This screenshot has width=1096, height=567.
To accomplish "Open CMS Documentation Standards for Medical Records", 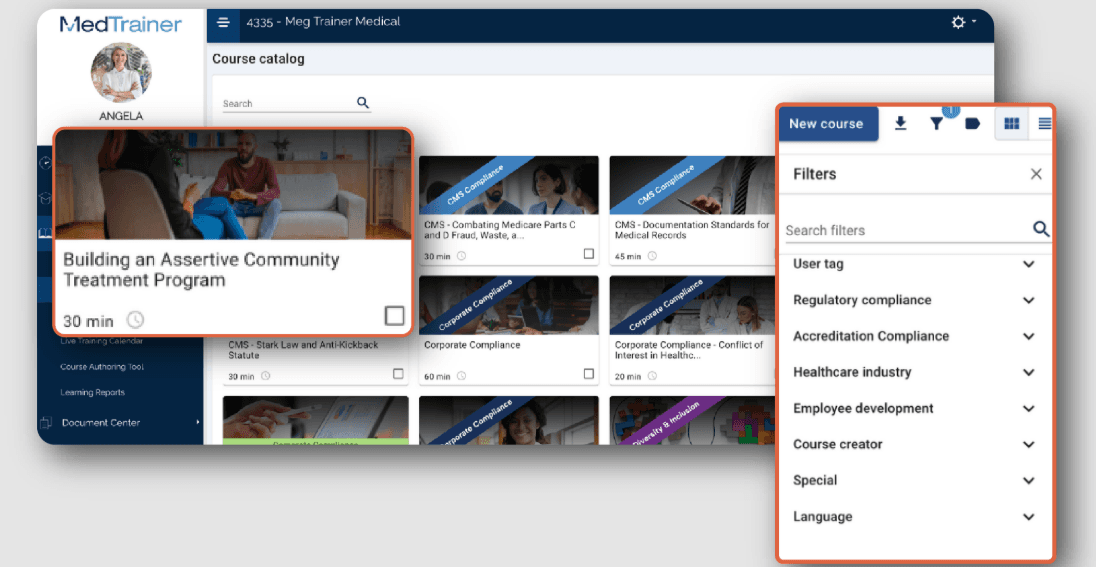I will [x=692, y=230].
